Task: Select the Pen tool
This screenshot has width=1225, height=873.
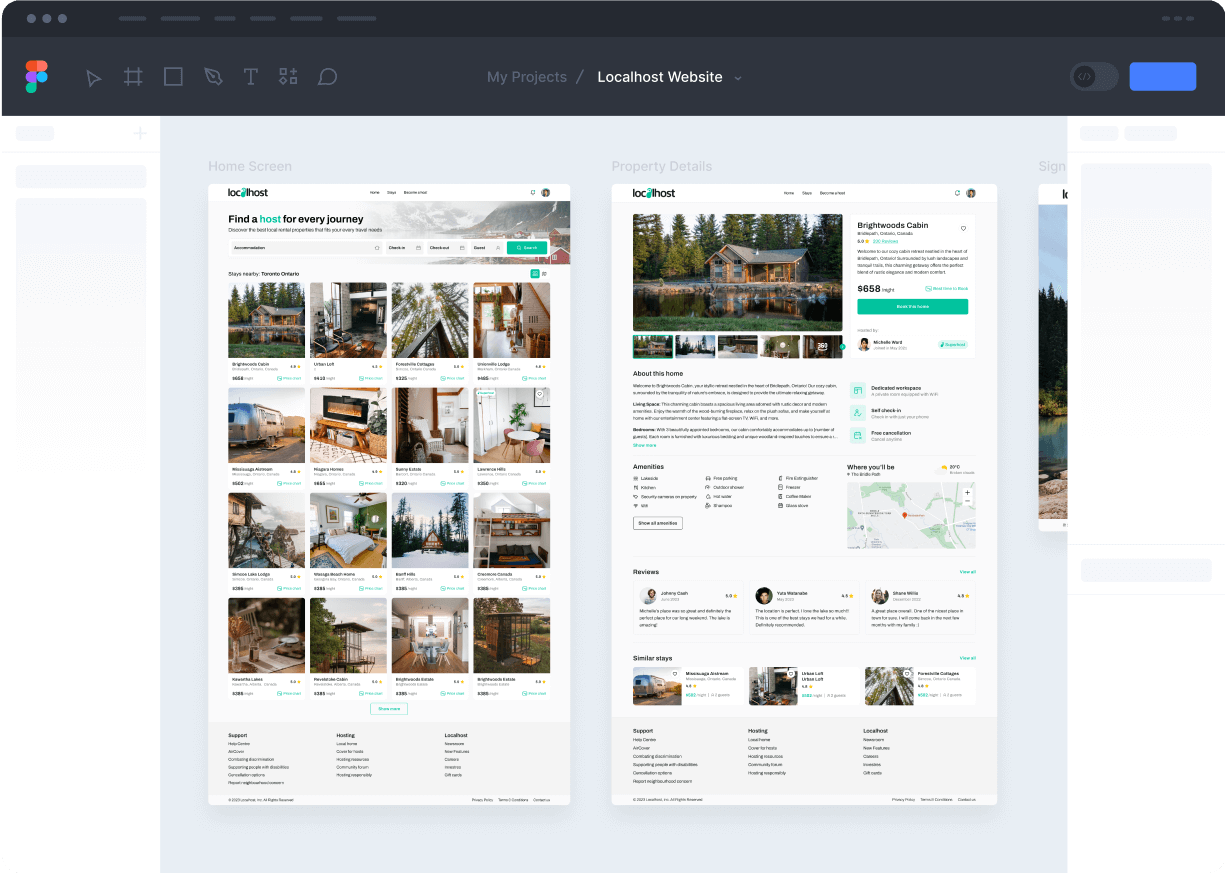Action: coord(213,77)
